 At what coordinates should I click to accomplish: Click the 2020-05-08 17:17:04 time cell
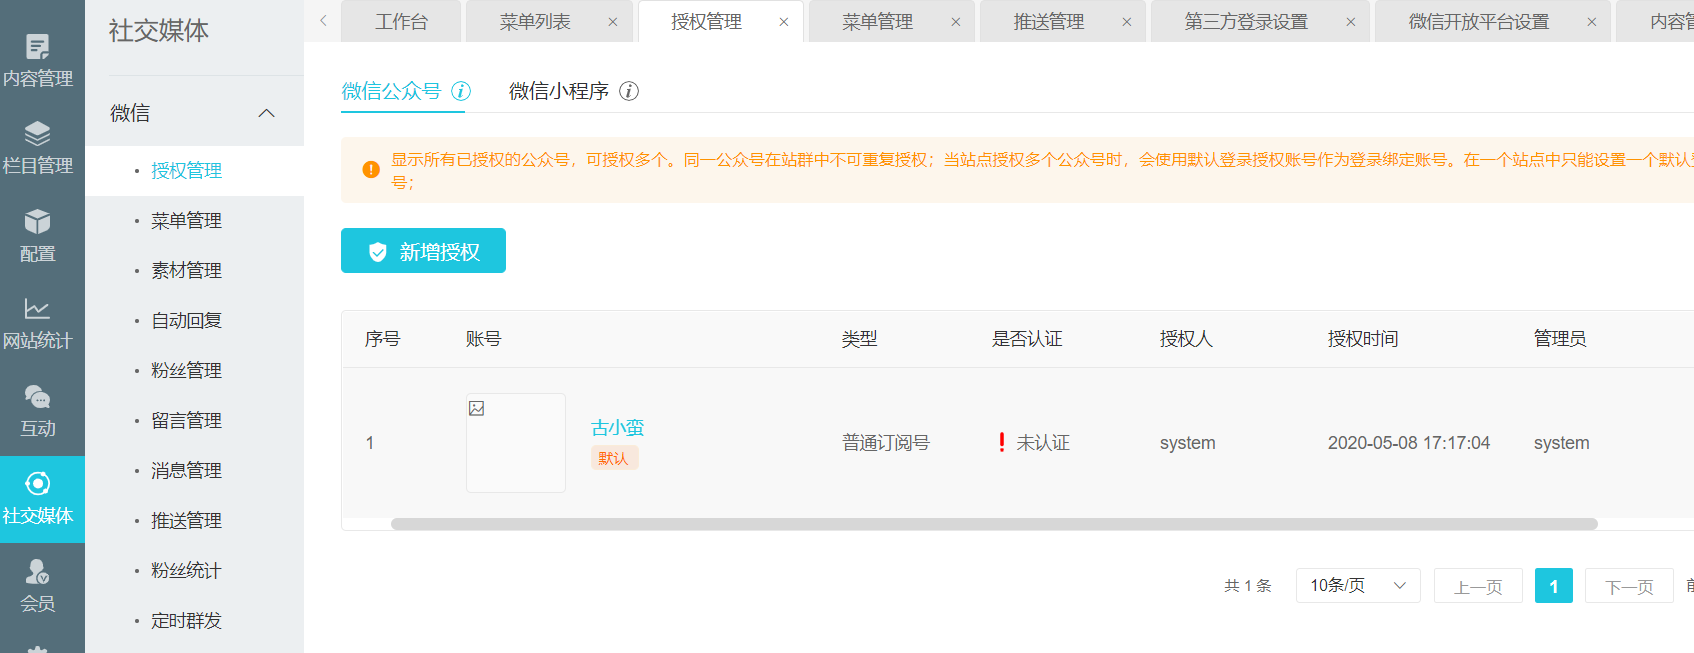(1409, 443)
